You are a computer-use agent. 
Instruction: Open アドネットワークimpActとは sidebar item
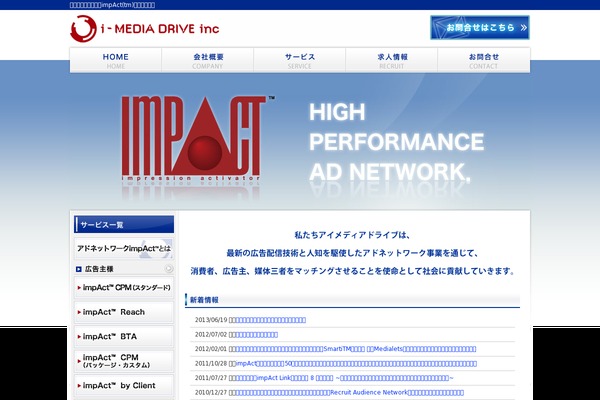(x=124, y=248)
